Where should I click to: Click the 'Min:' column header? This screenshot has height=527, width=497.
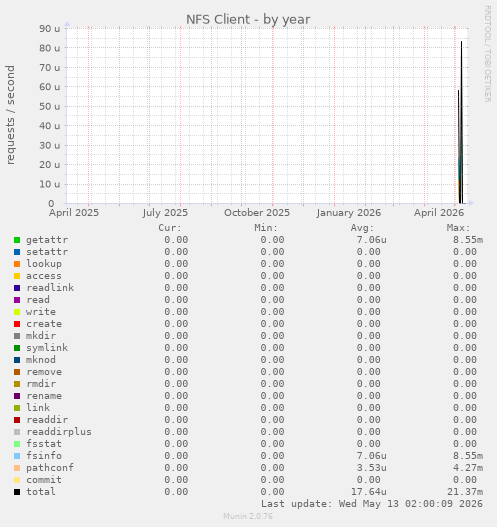click(x=266, y=228)
